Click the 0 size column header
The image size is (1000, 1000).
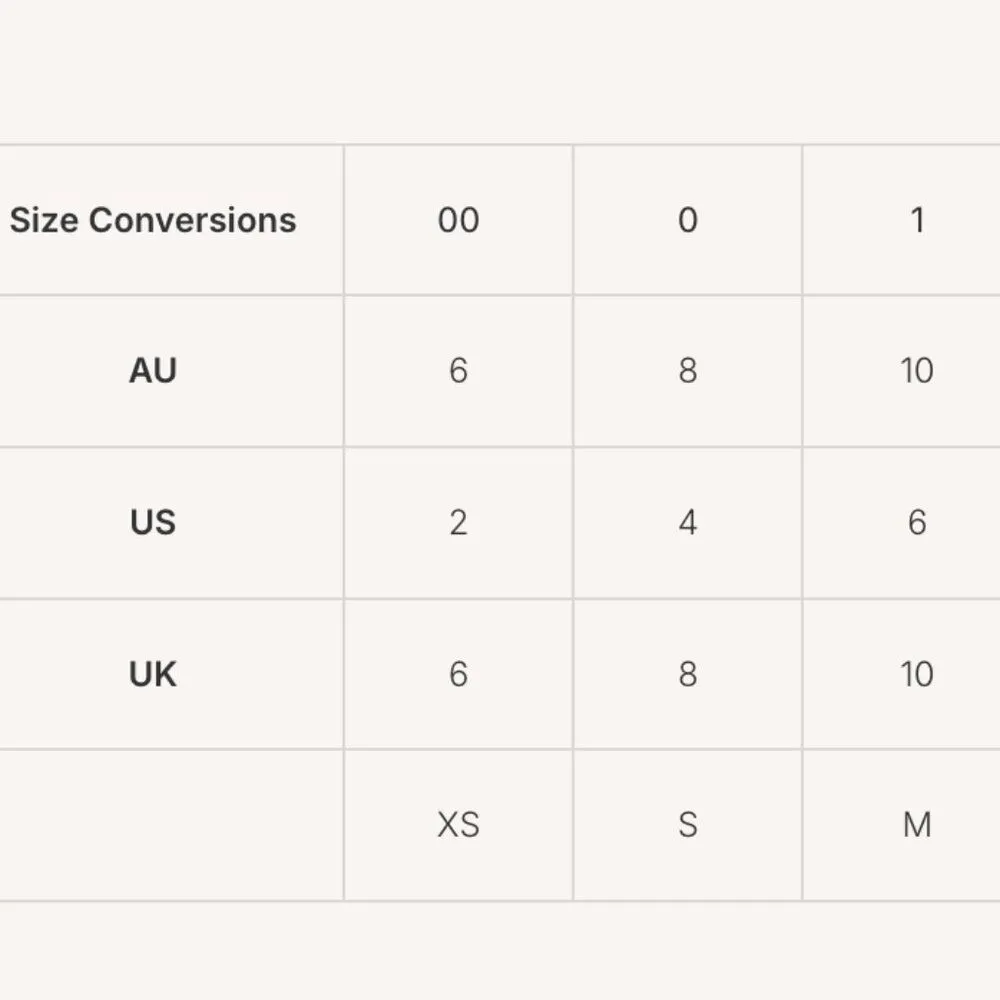pyautogui.click(x=687, y=220)
